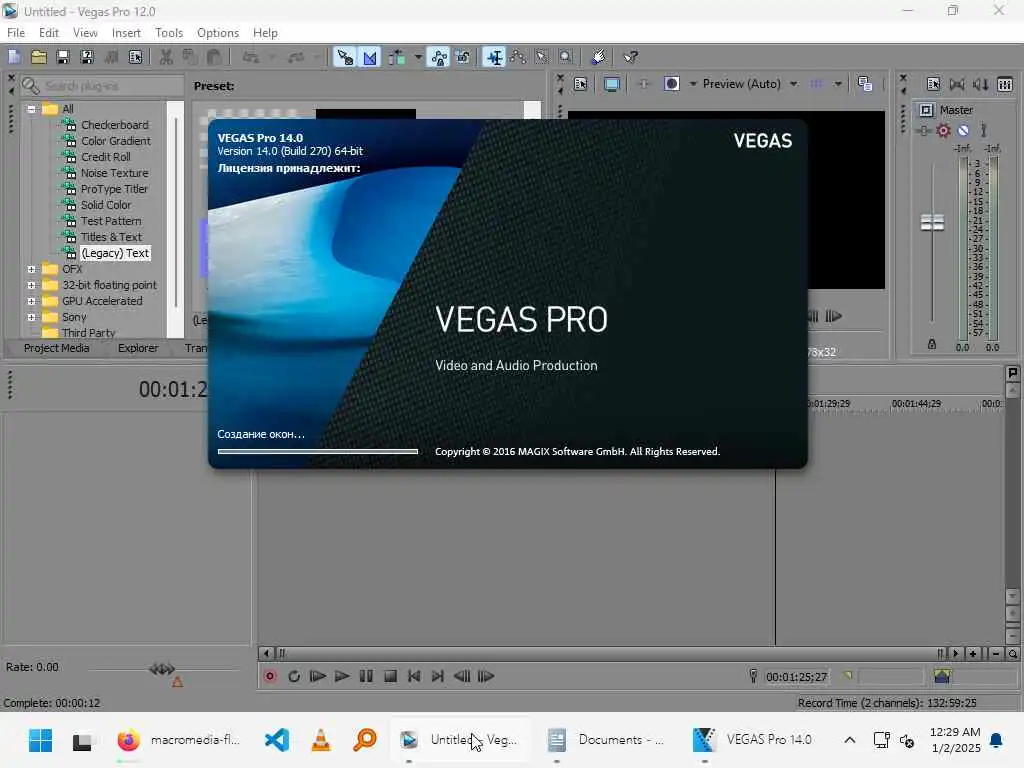Toggle Lock Envelopes to Events button
This screenshot has width=1024, height=768.
coord(439,57)
